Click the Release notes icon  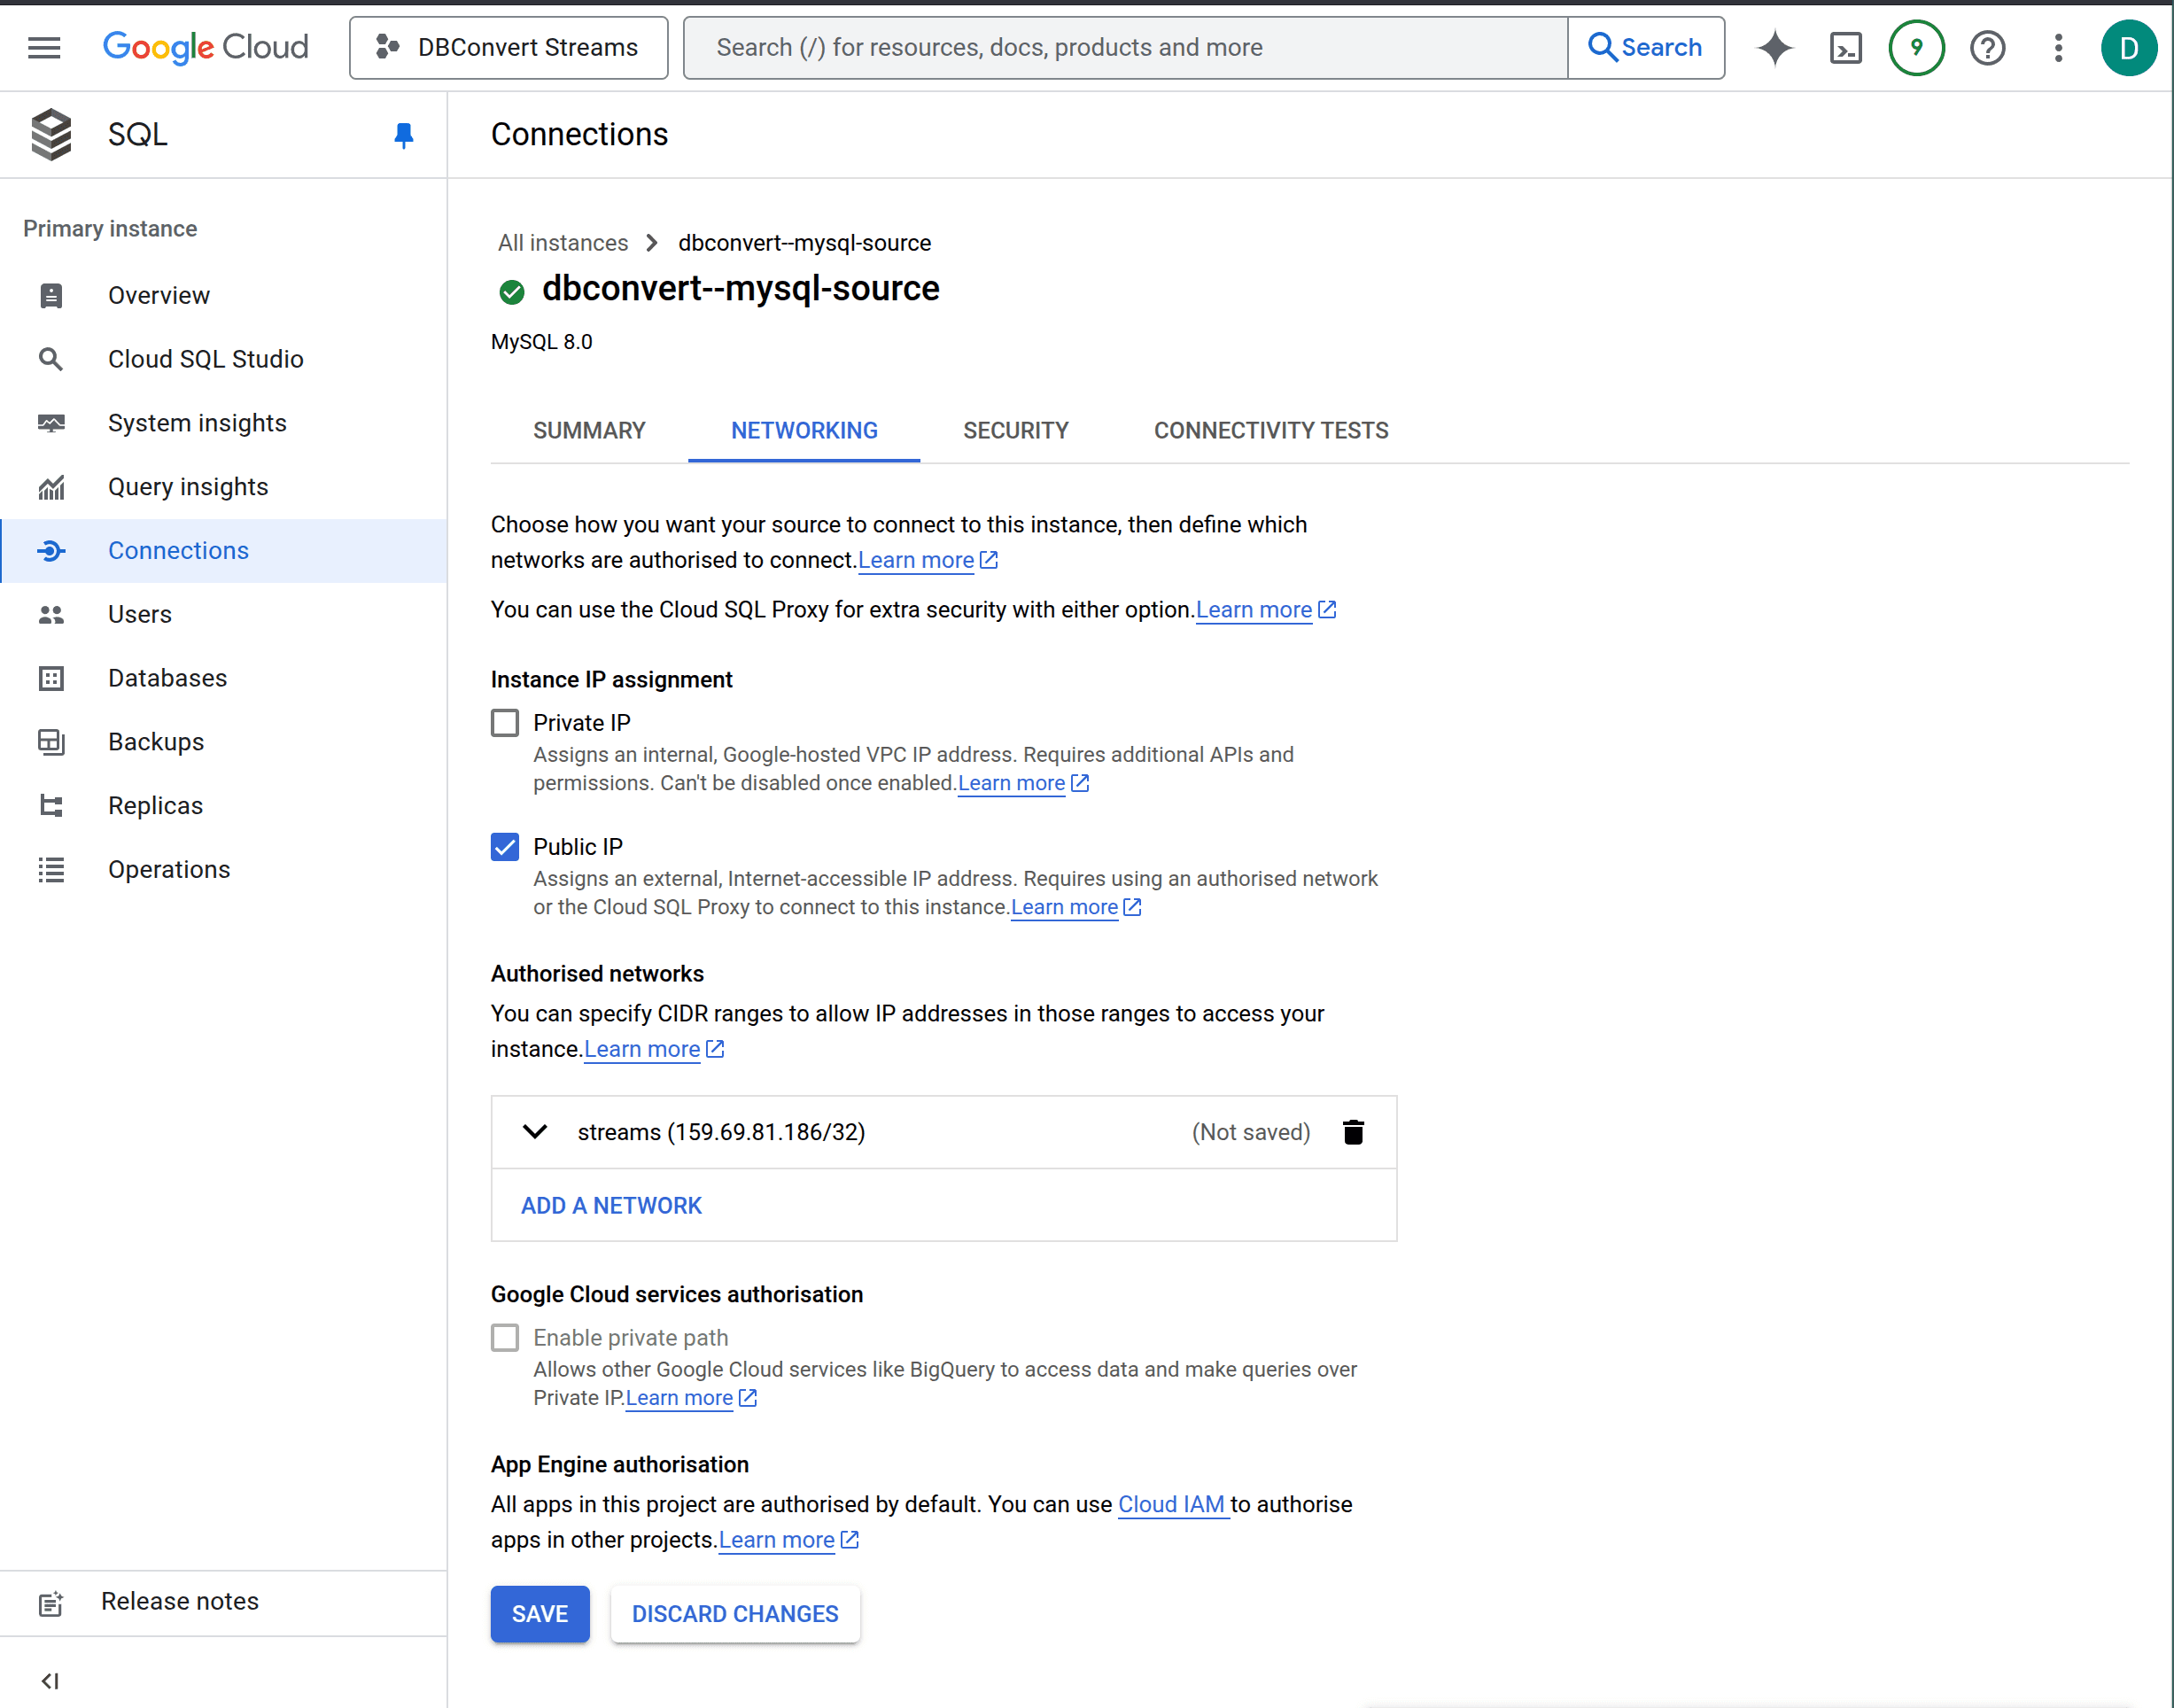(x=51, y=1603)
